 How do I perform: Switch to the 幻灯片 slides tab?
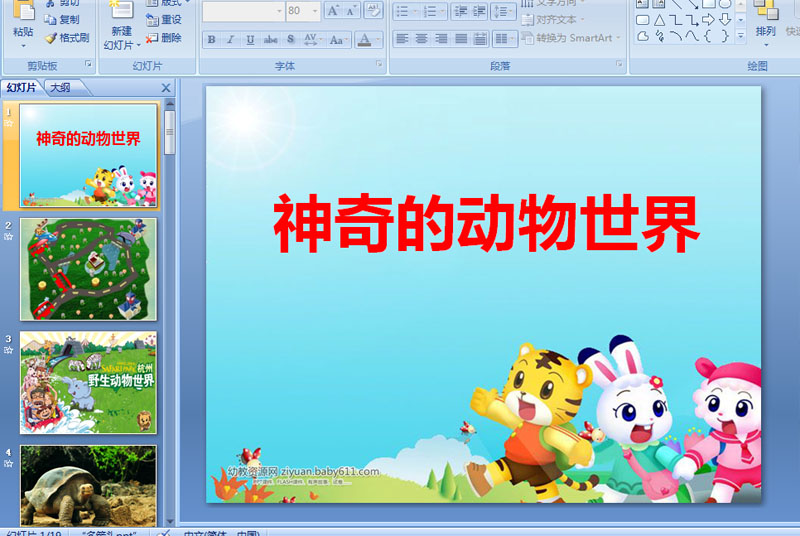pyautogui.click(x=22, y=88)
